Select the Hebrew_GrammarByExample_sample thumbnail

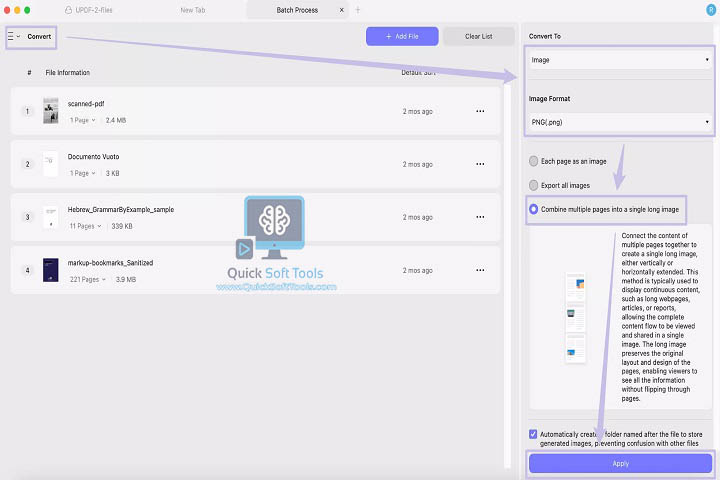click(51, 217)
